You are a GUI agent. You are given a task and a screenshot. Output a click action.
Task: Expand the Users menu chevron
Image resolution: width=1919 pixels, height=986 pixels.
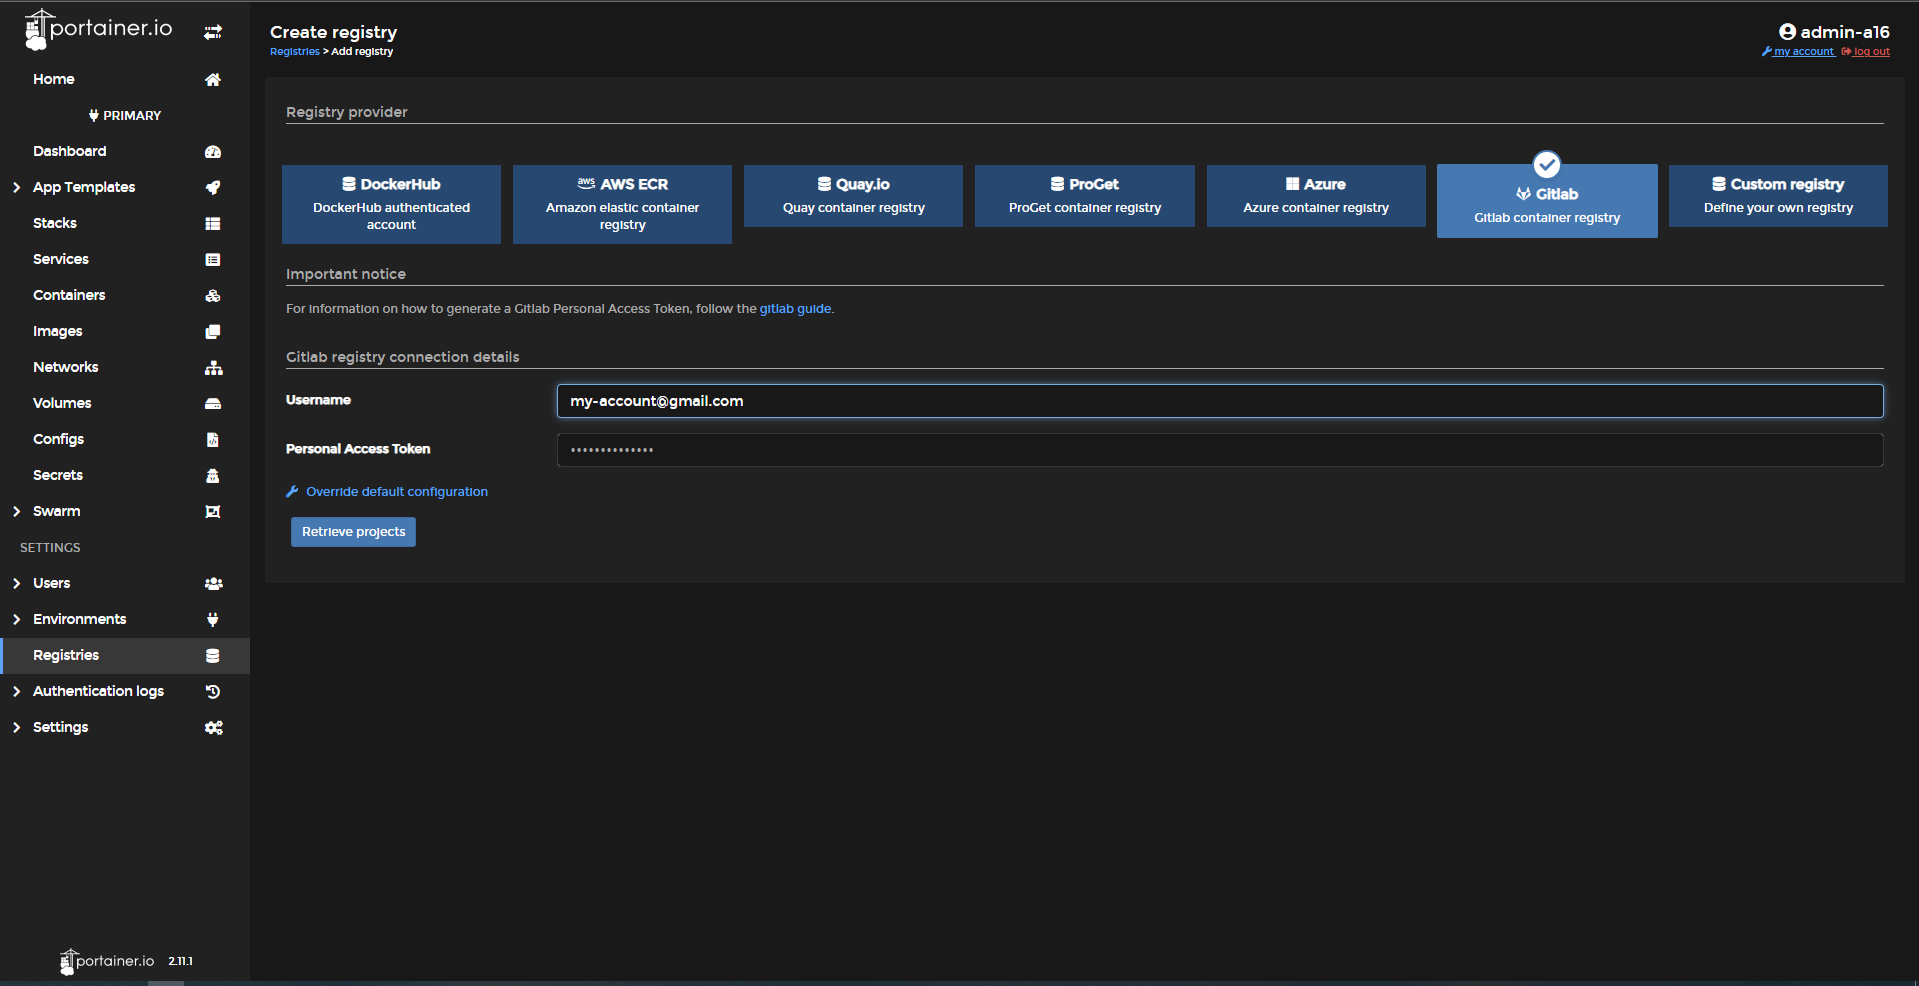16,583
